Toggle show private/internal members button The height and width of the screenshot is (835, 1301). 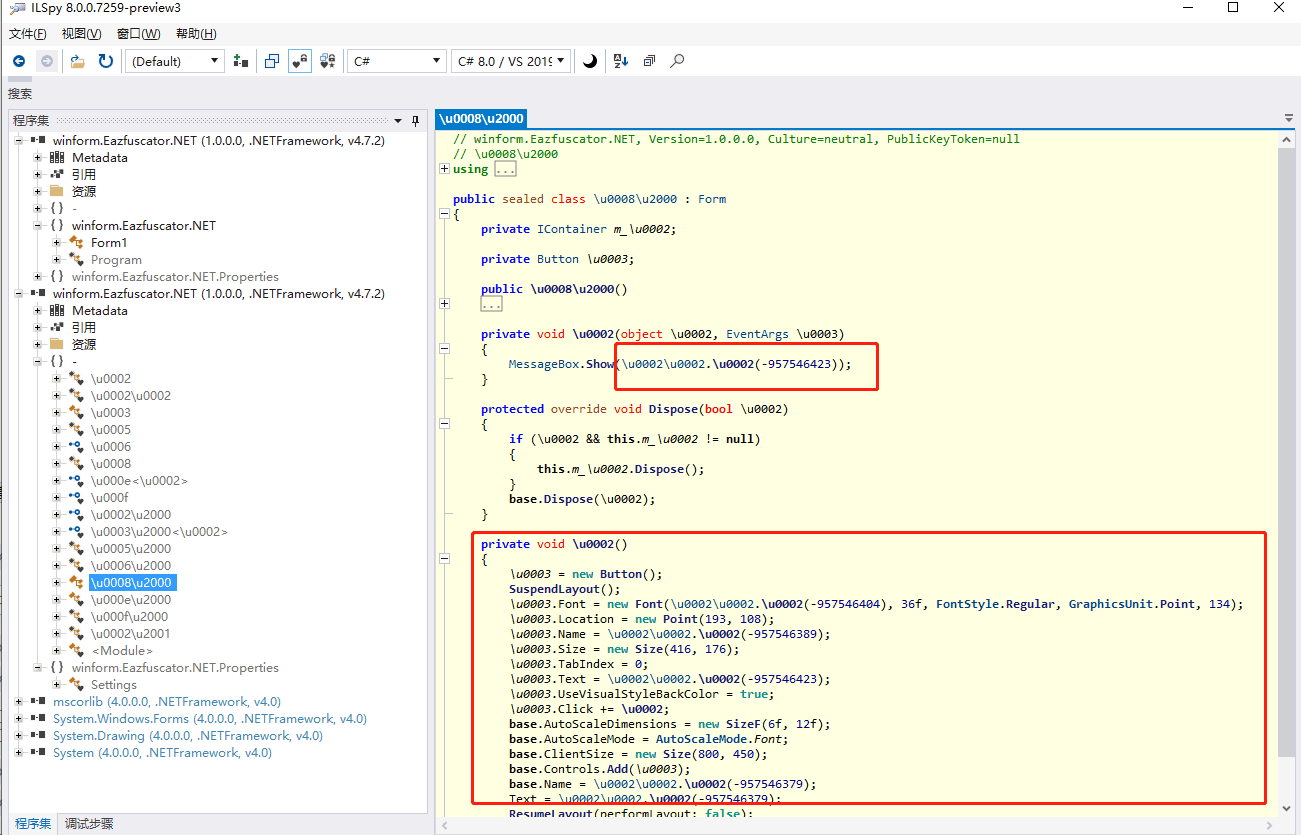[x=299, y=61]
